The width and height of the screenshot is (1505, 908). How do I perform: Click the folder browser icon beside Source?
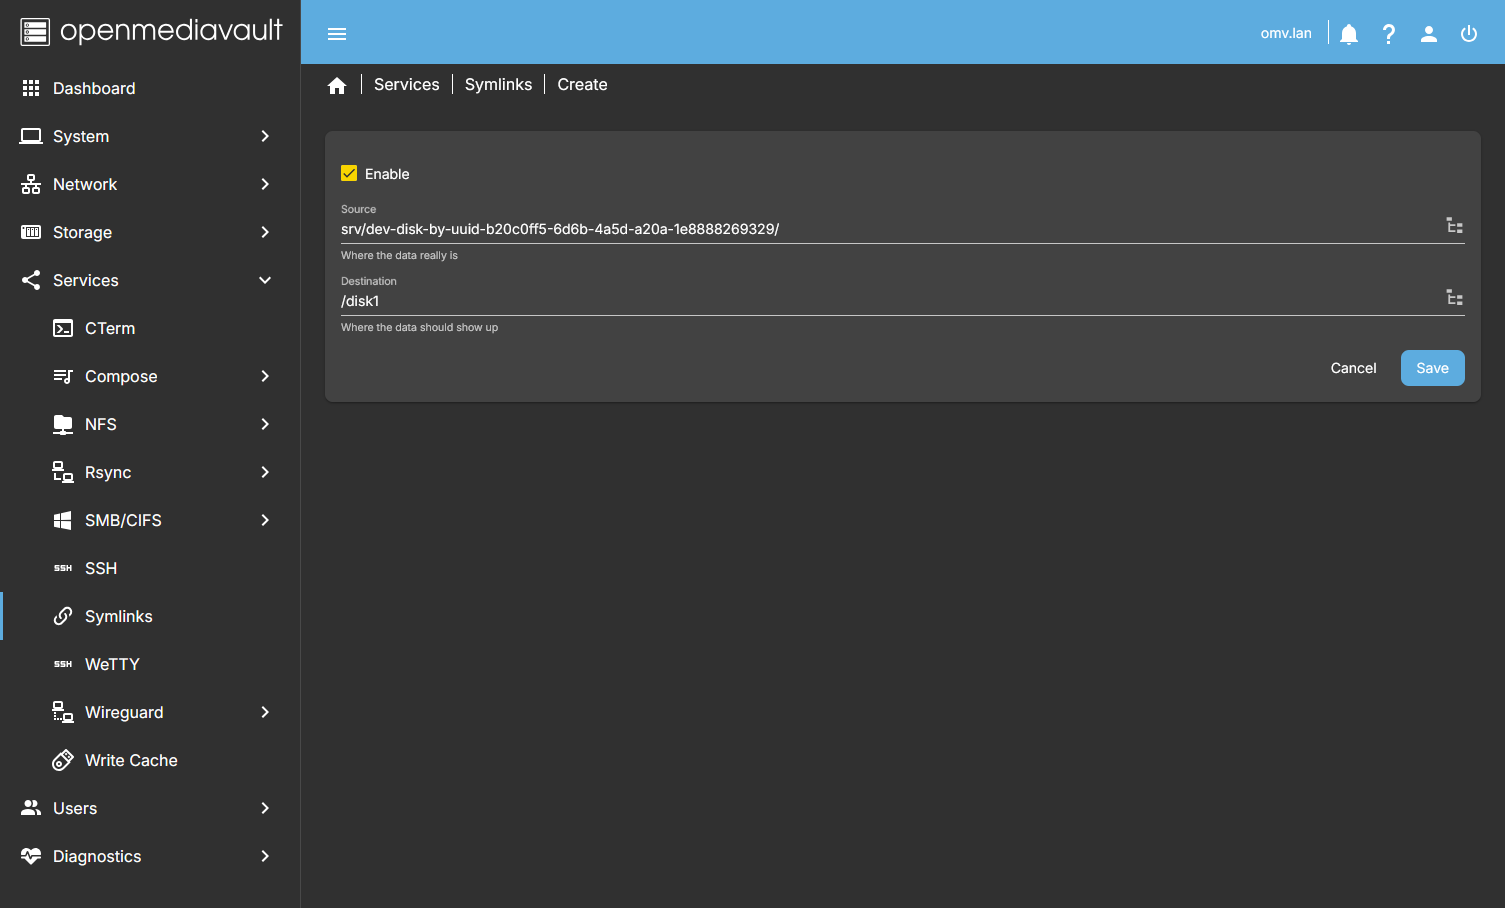[1454, 226]
